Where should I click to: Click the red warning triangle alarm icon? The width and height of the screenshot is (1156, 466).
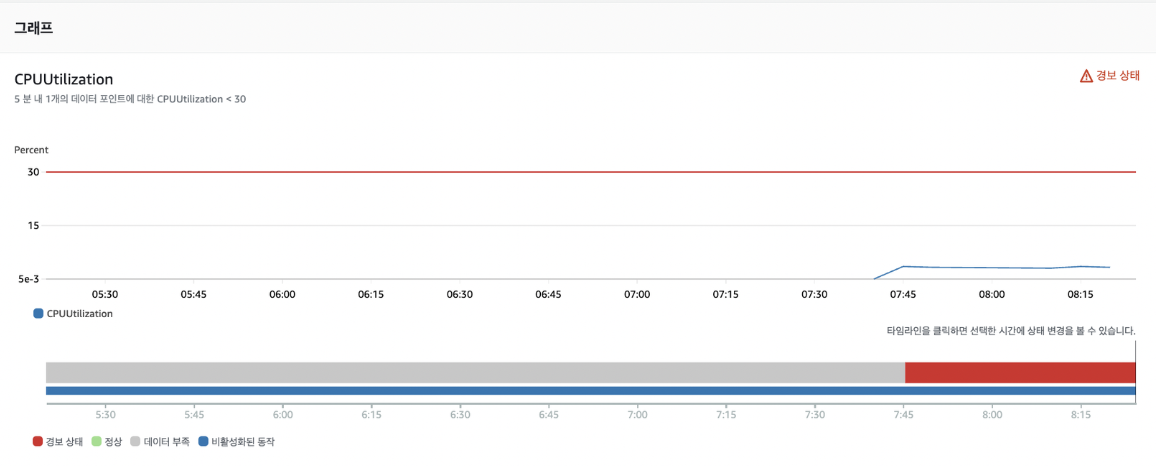point(1086,75)
